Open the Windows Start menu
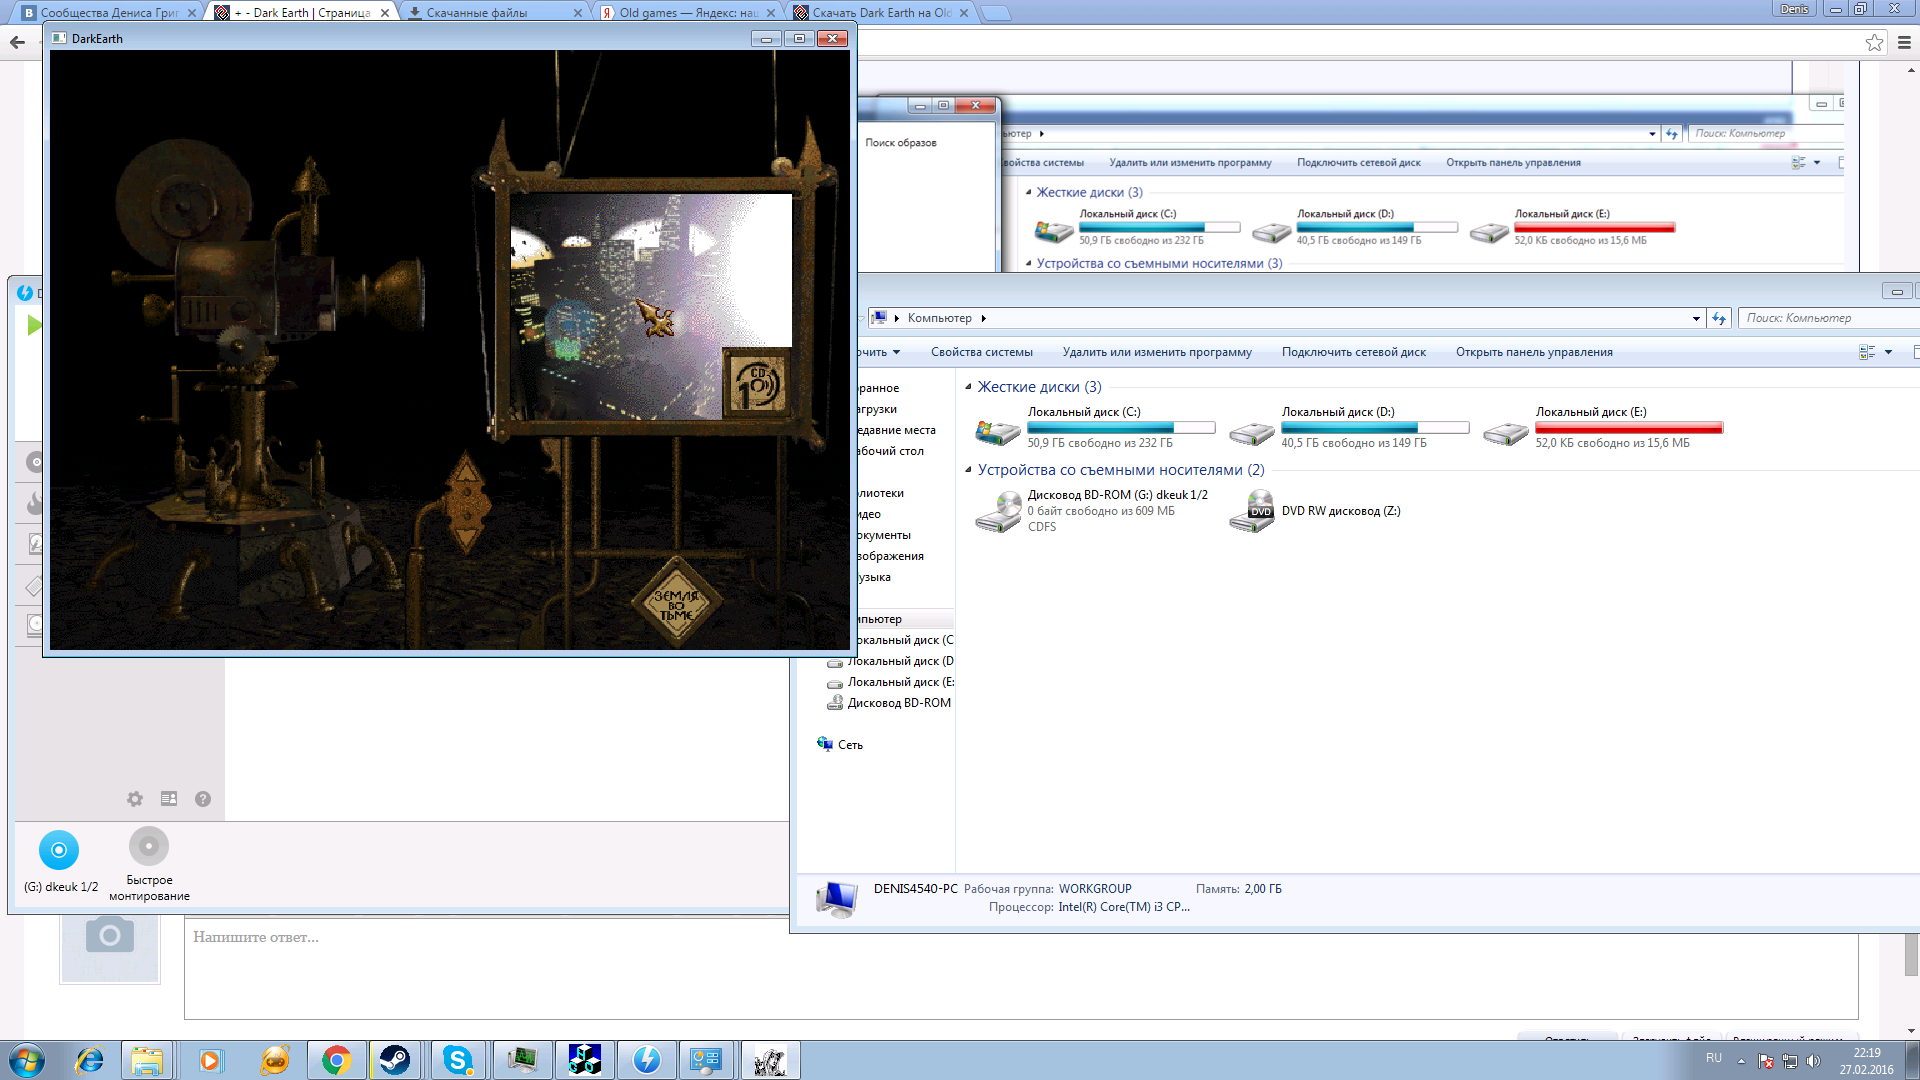 (27, 1060)
